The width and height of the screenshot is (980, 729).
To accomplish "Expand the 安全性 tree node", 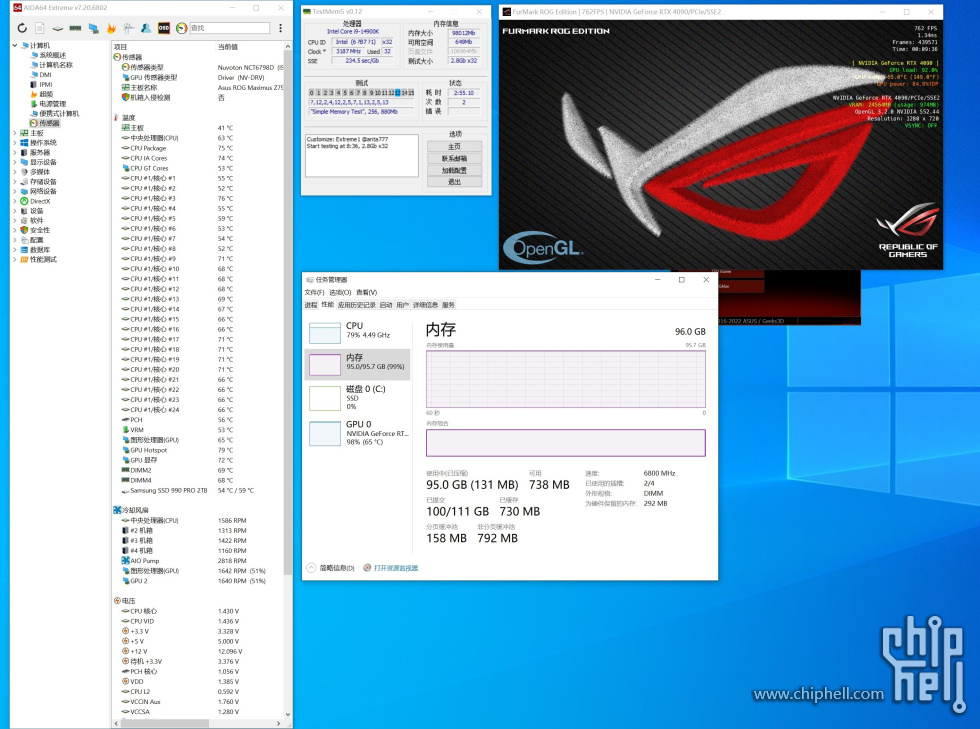I will (x=15, y=230).
